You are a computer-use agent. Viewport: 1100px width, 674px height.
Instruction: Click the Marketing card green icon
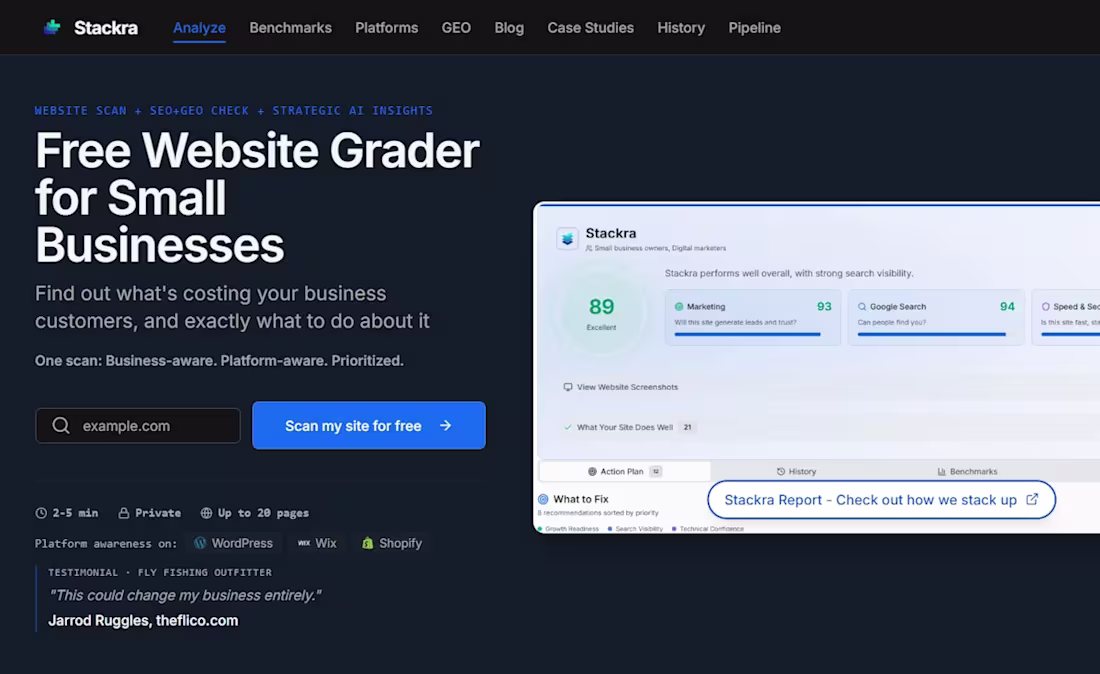click(678, 306)
